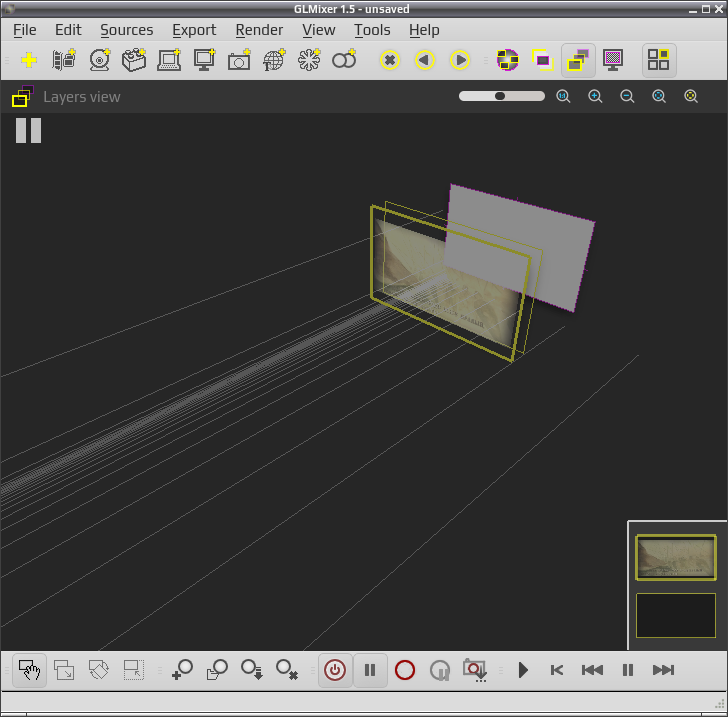Switch to Geometry view
This screenshot has height=717, width=728.
tap(543, 60)
